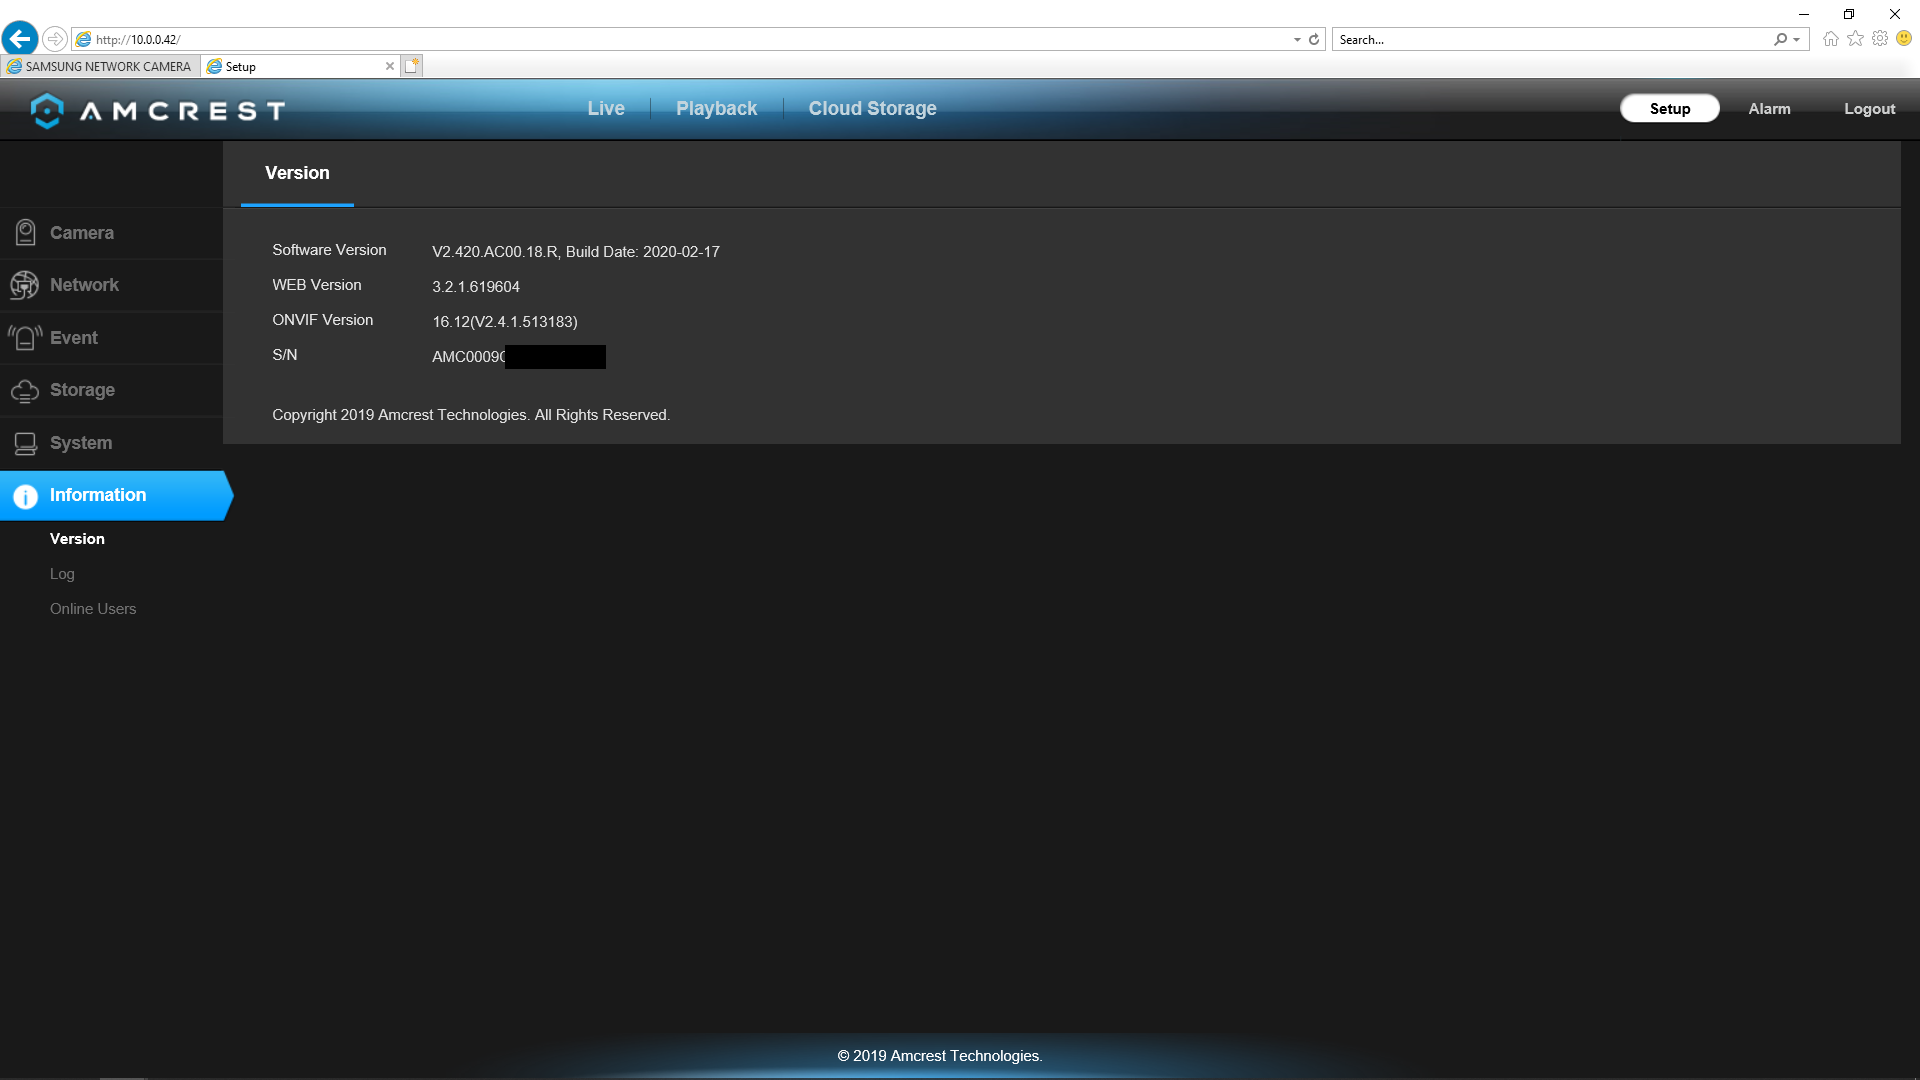Image resolution: width=1920 pixels, height=1080 pixels.
Task: Click Logout
Action: [x=1869, y=109]
